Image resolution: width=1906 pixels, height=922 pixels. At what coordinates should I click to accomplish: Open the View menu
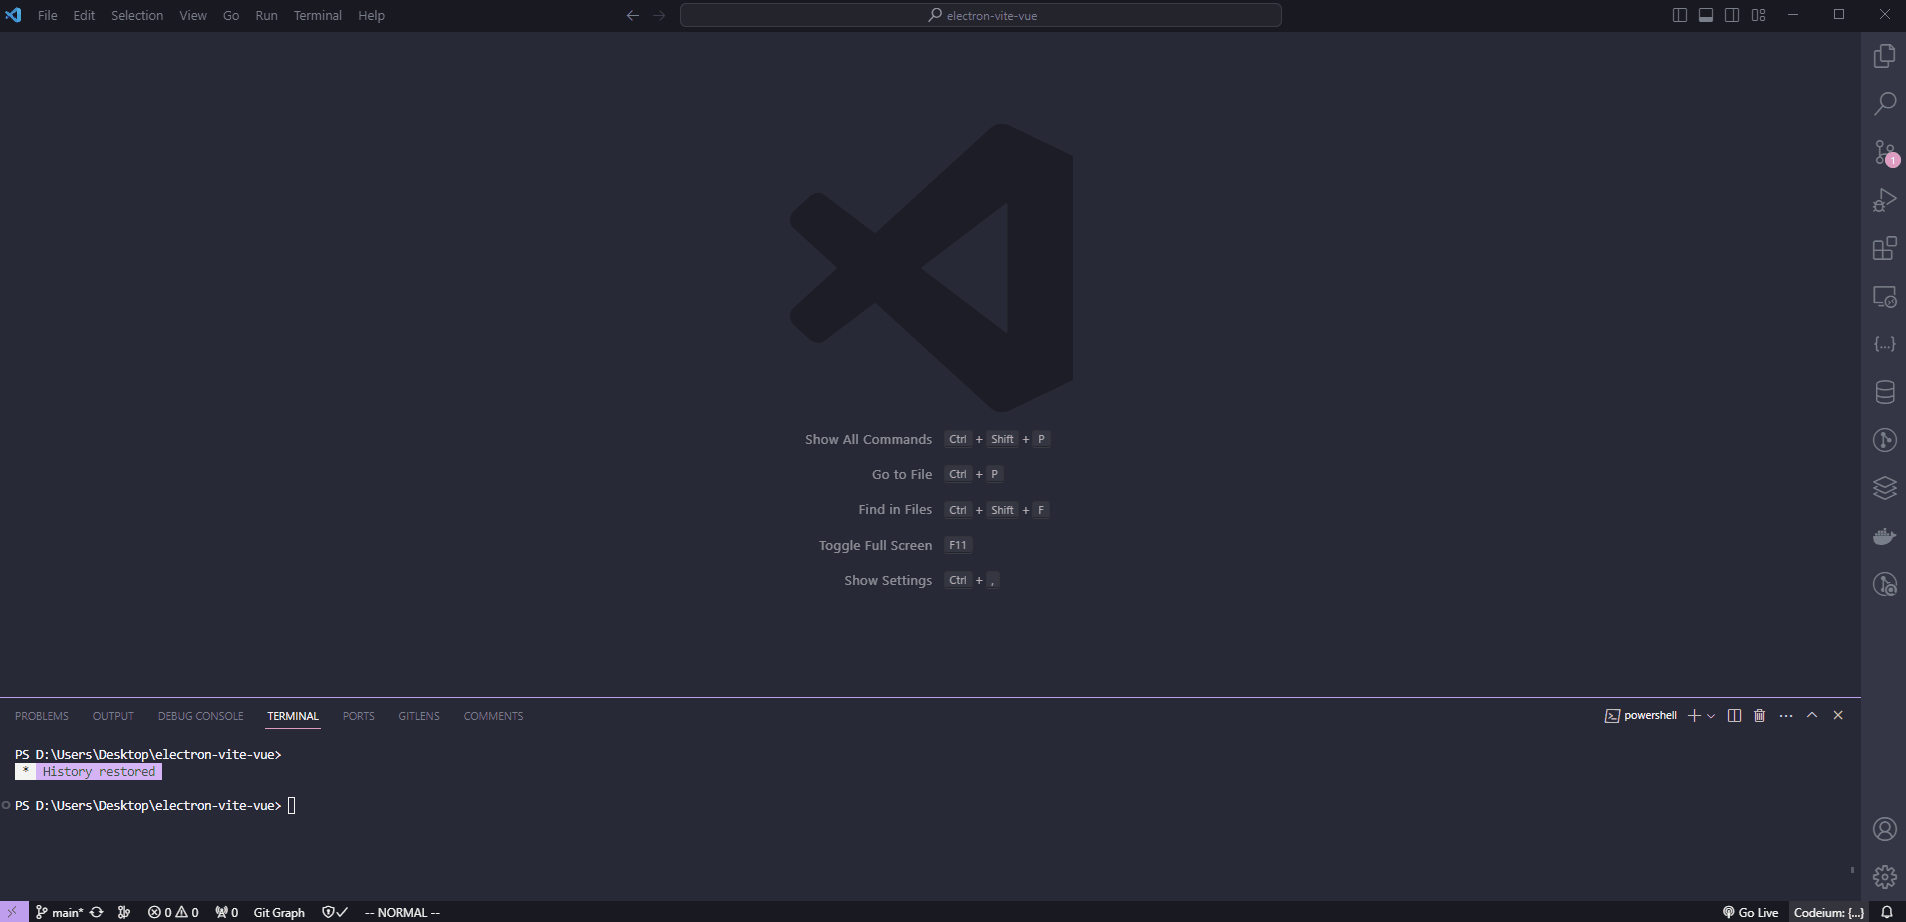[x=193, y=15]
